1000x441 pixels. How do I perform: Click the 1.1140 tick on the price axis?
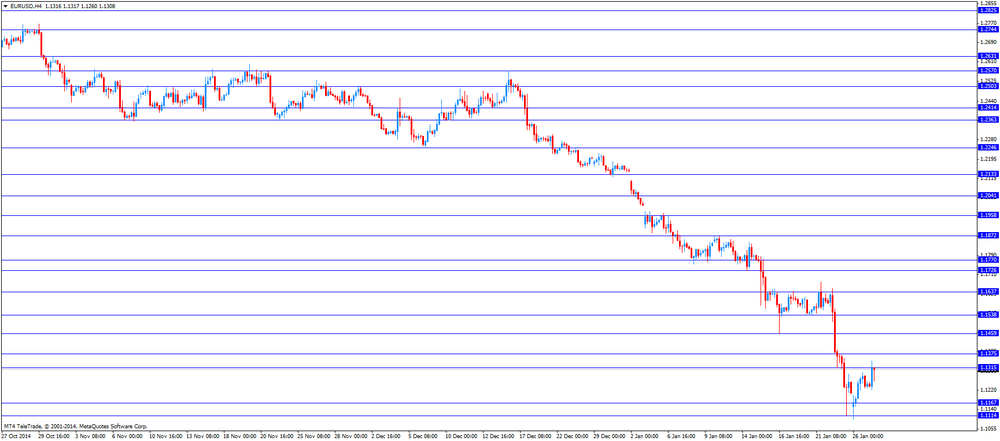pyautogui.click(x=989, y=409)
